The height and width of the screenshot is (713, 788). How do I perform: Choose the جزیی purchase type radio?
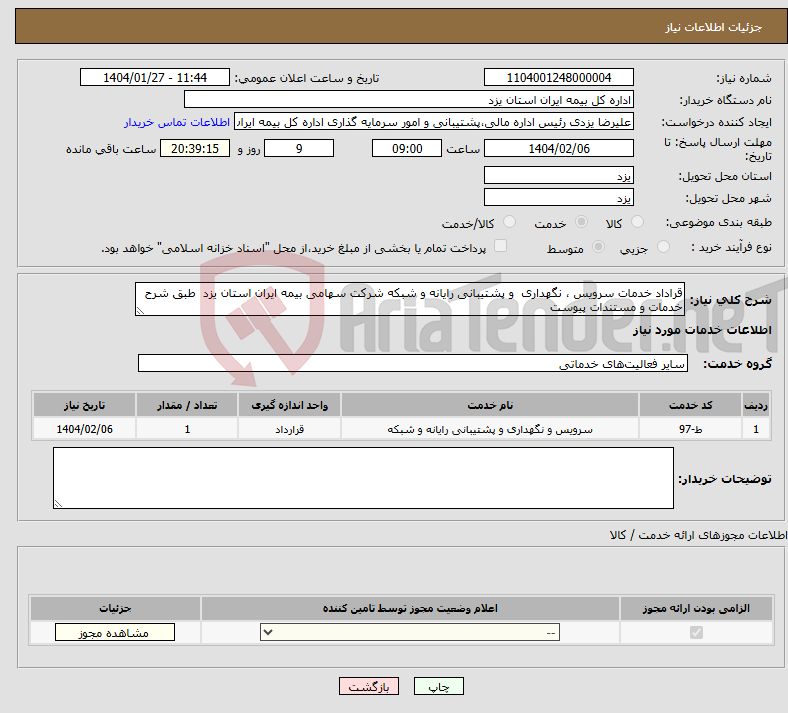pos(663,247)
